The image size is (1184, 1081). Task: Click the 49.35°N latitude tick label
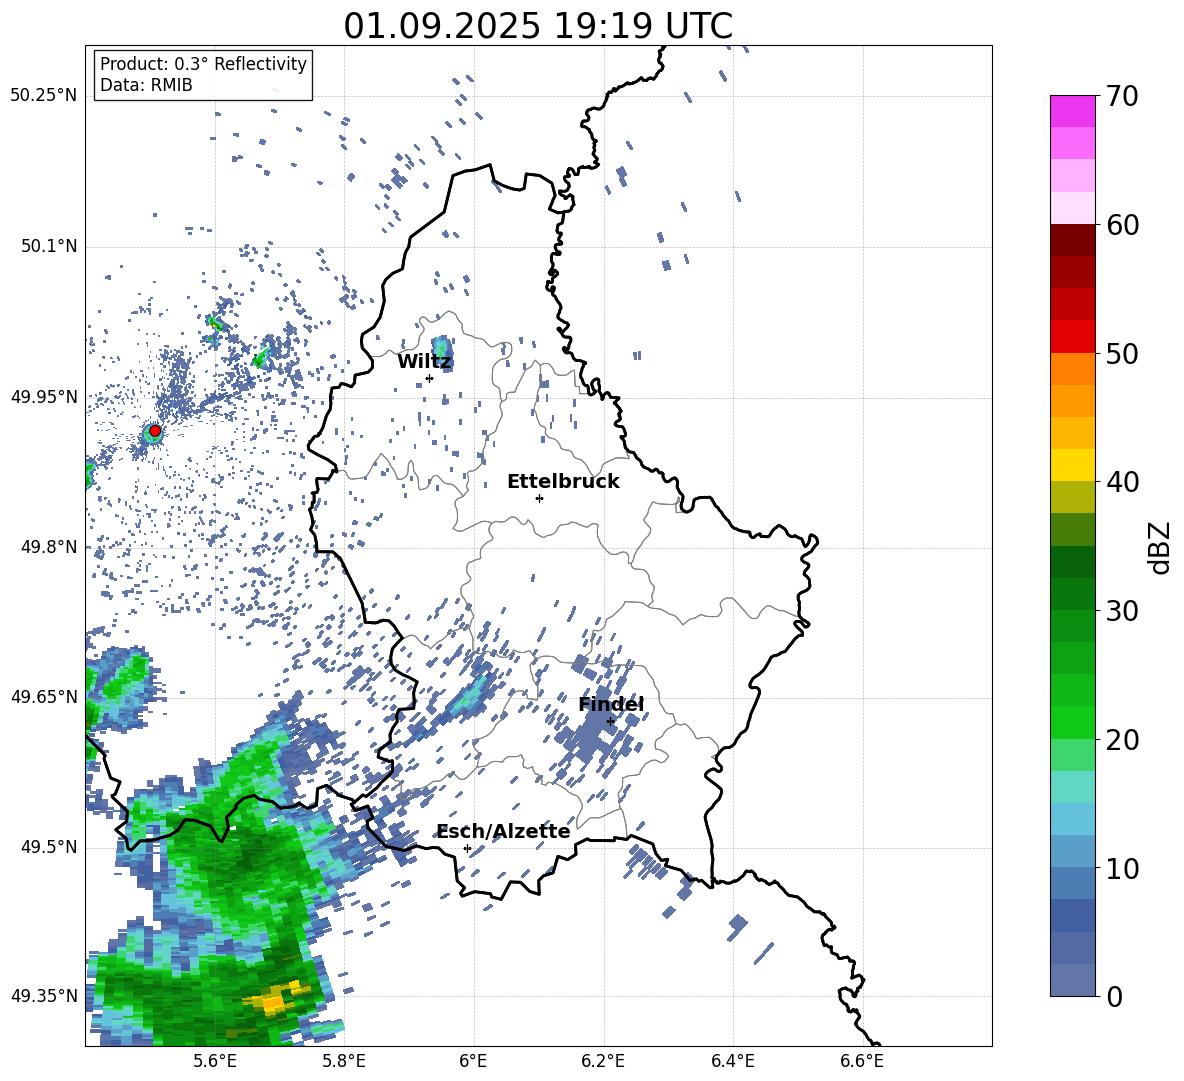click(43, 996)
